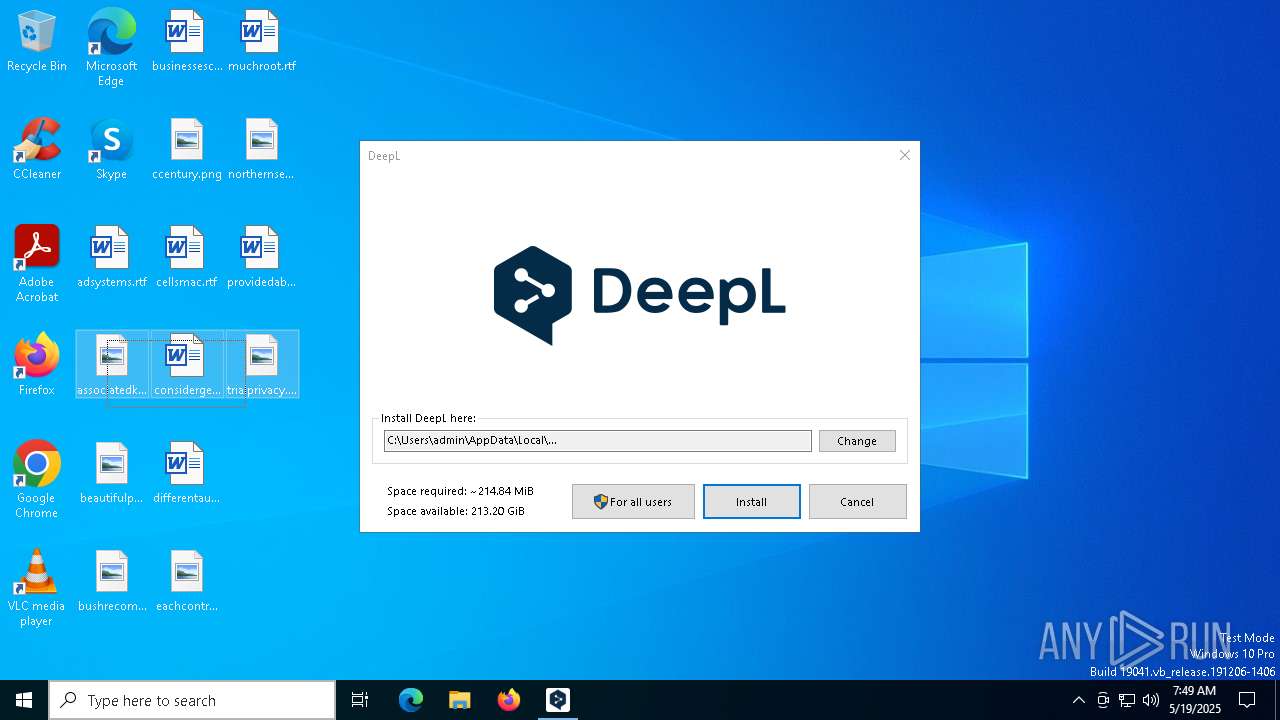The width and height of the screenshot is (1280, 720).
Task: Click the taskbar search box
Action: [192, 700]
